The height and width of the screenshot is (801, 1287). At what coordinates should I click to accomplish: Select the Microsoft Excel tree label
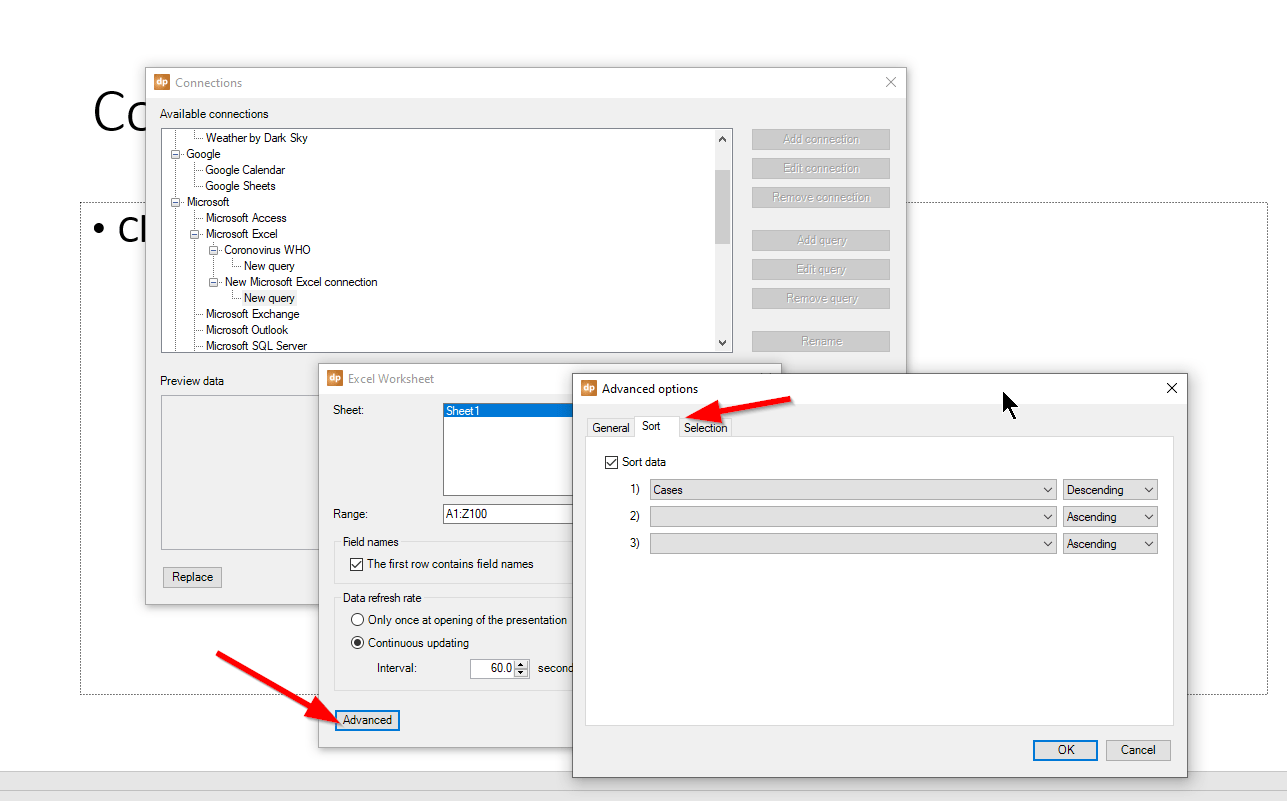coord(241,234)
